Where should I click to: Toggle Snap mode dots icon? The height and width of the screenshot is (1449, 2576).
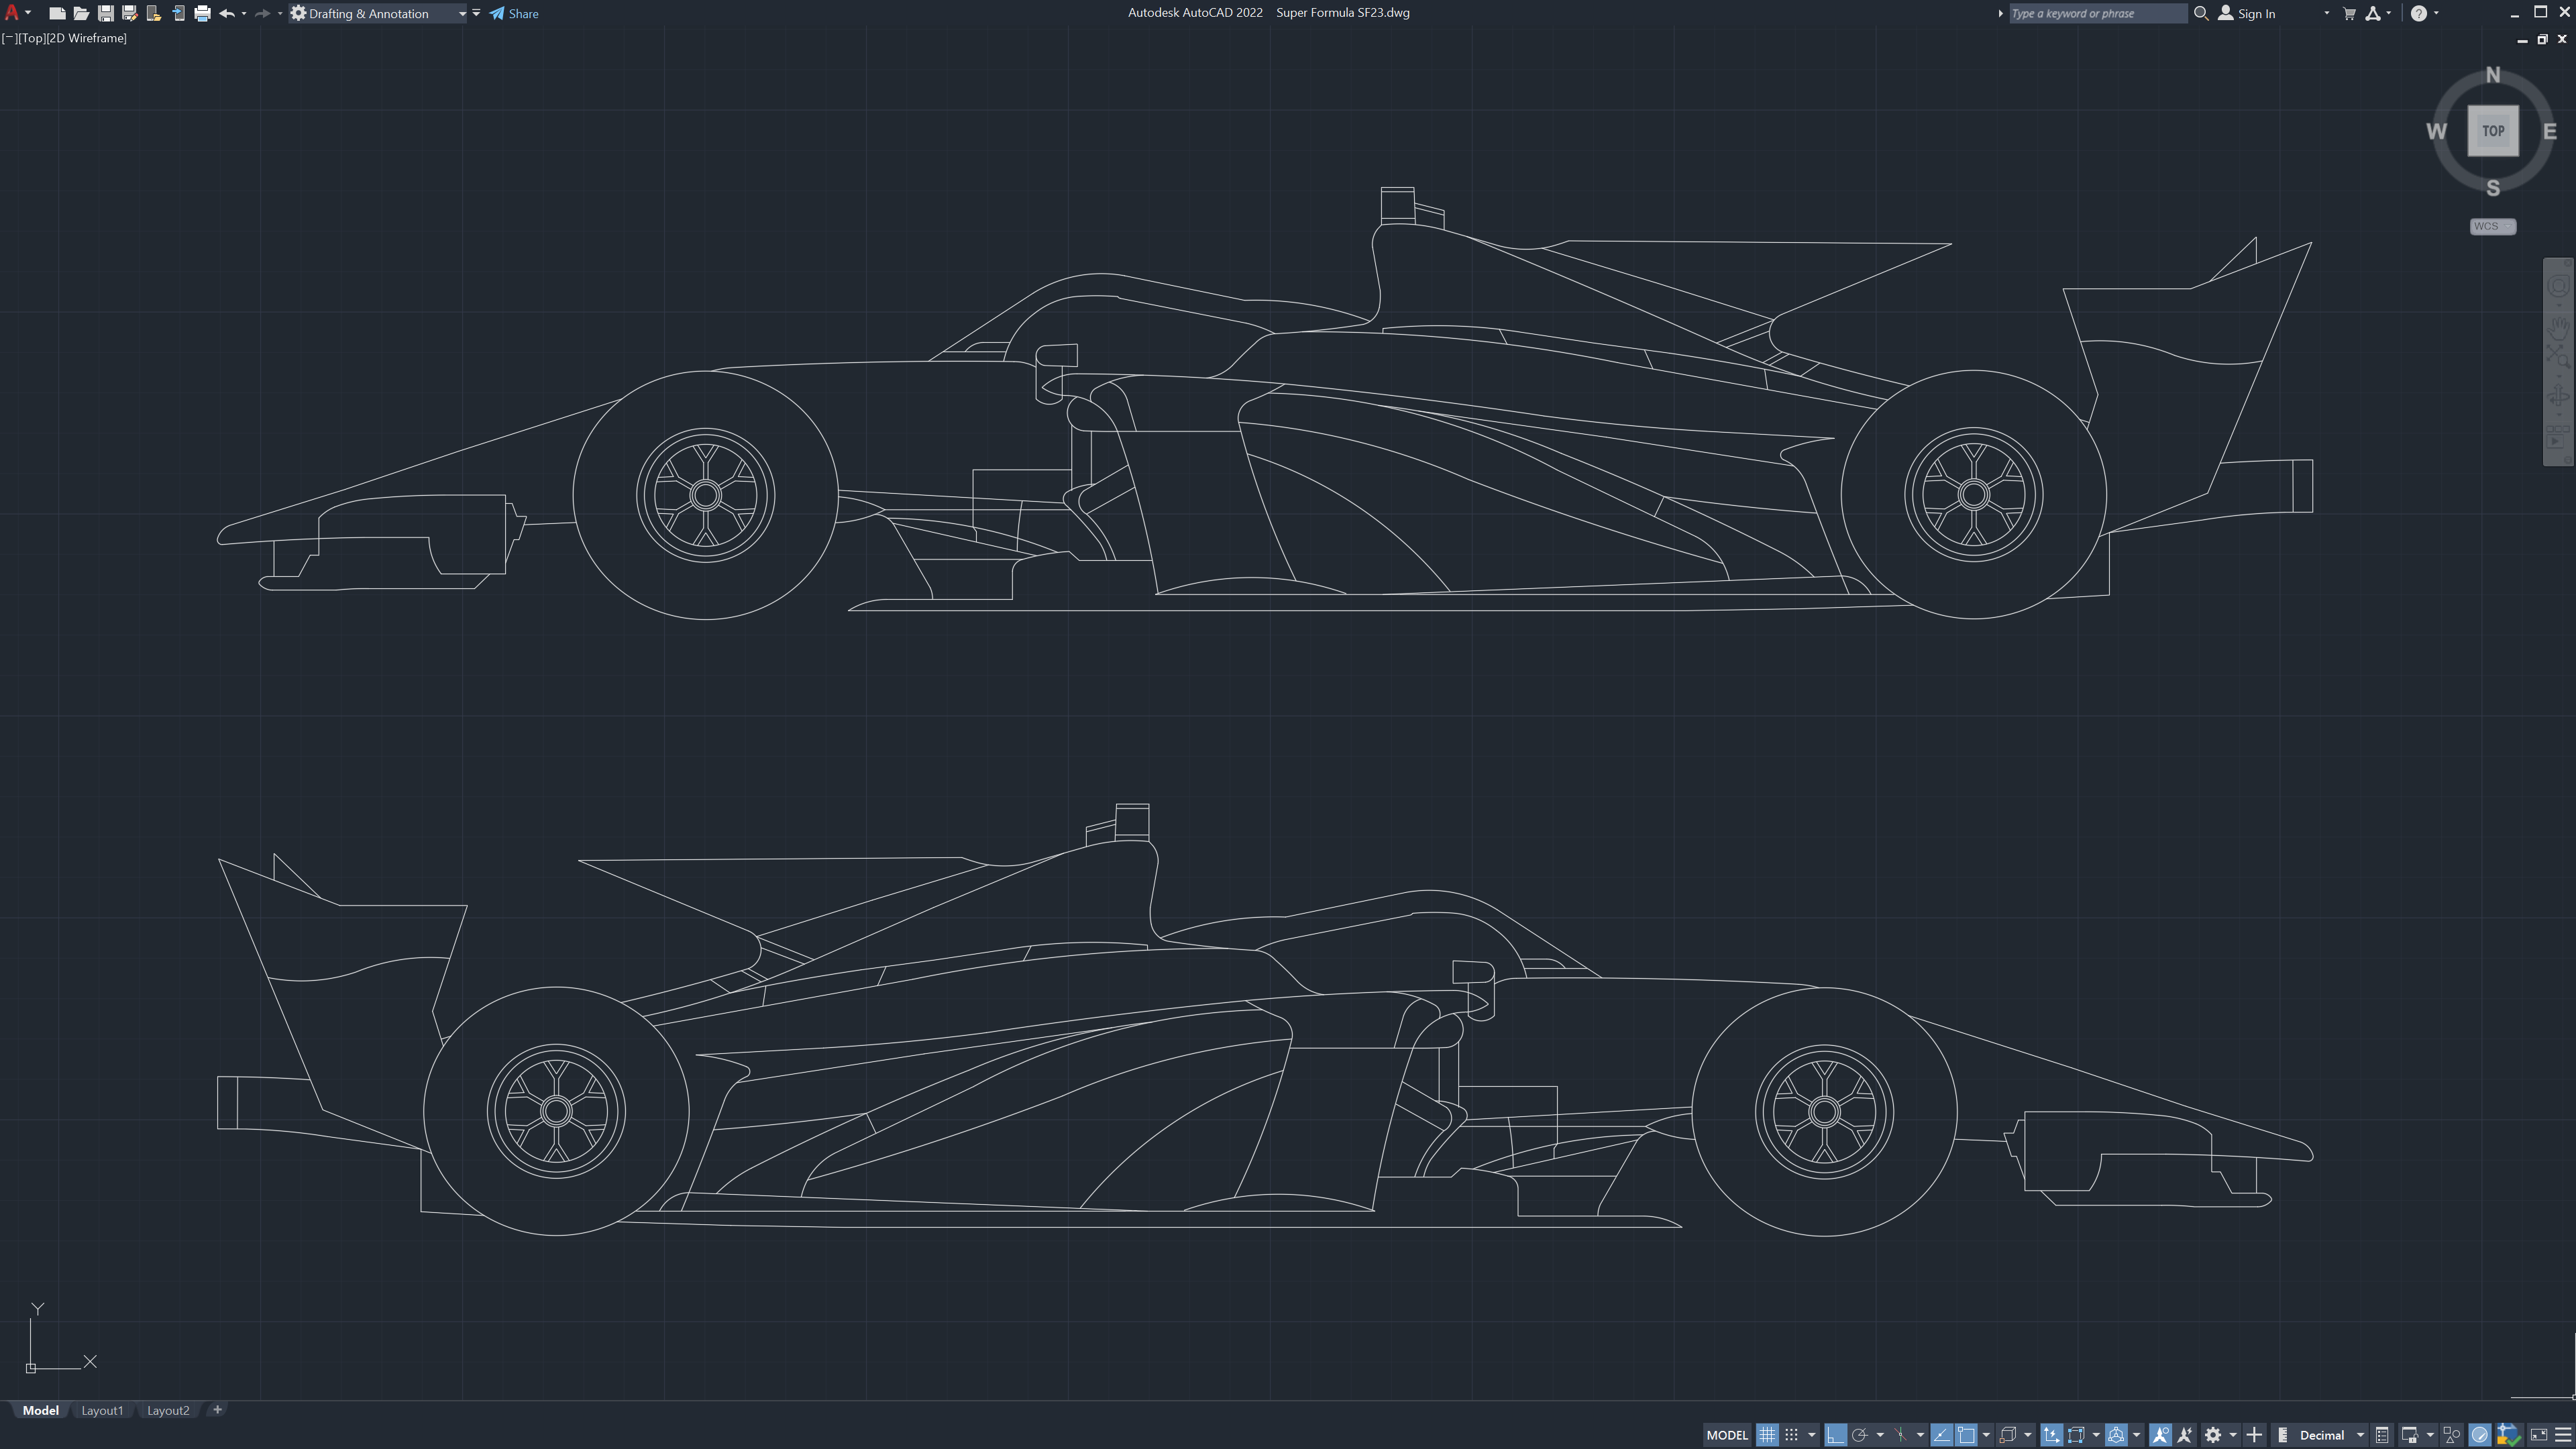[x=1792, y=1435]
